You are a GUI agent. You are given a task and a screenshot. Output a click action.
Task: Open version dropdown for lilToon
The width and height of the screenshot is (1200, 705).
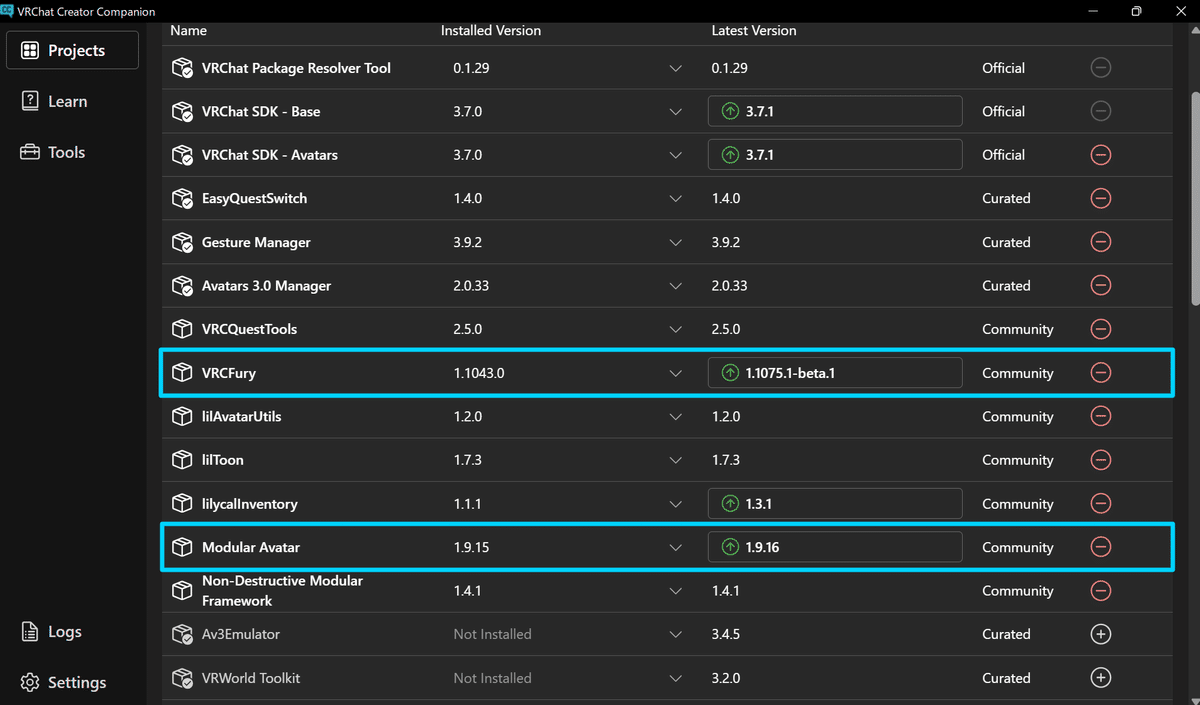[676, 460]
